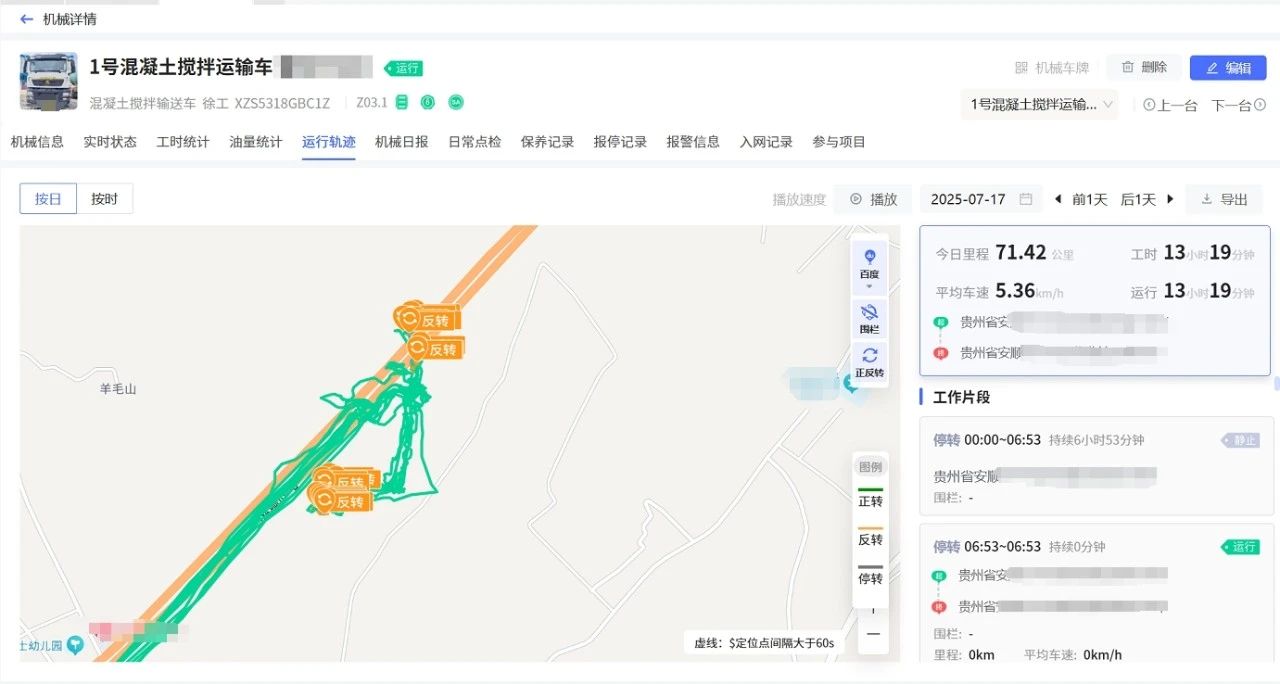Click the gray 停转 legend entry
Viewport: 1280px width, 684px height.
point(870,573)
